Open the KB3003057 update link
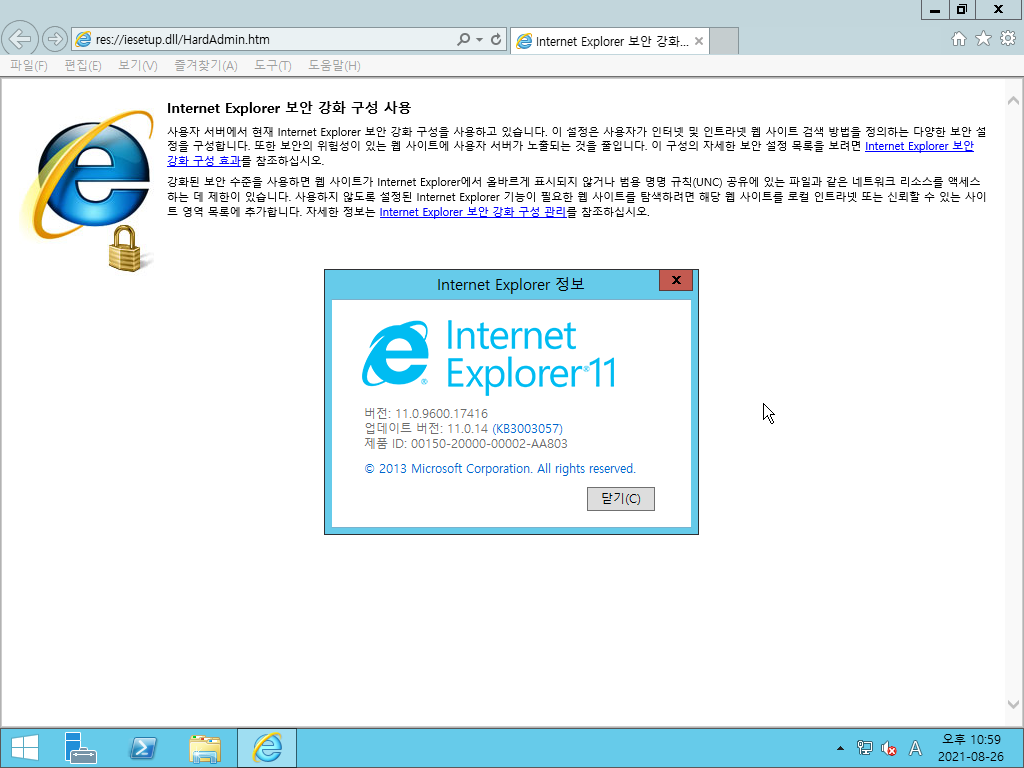Screen dimensions: 1024x768 (x=528, y=428)
